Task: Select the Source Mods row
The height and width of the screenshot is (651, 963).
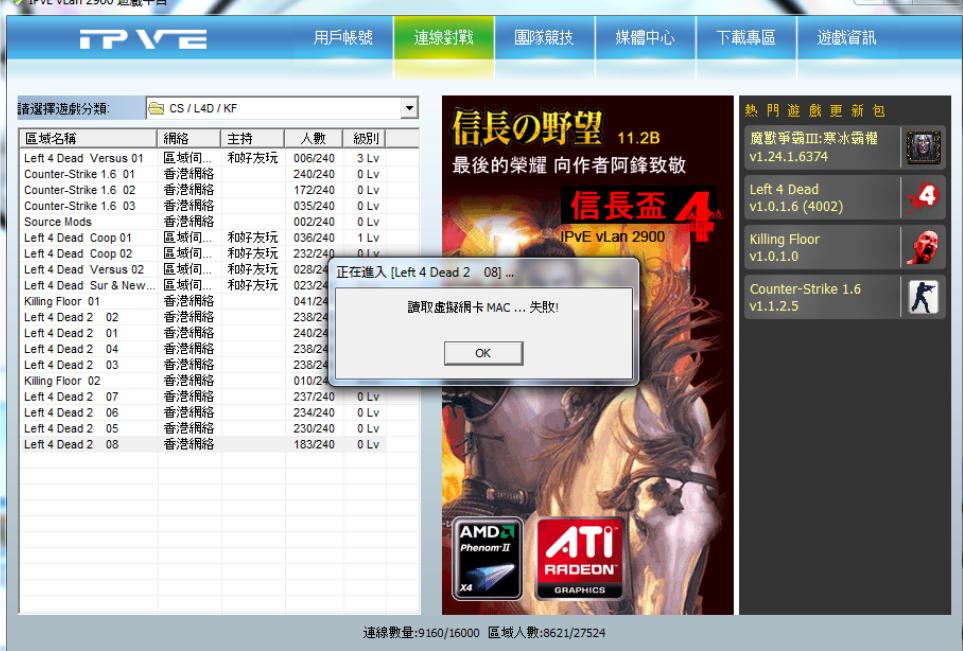Action: click(203, 222)
